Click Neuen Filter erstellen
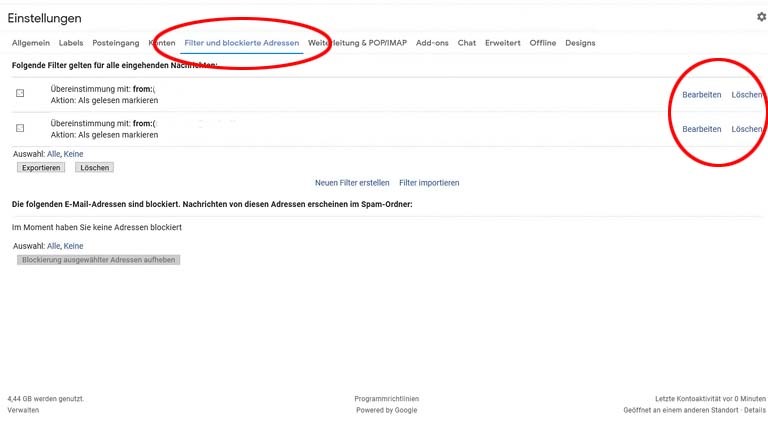768x432 pixels. coord(352,183)
